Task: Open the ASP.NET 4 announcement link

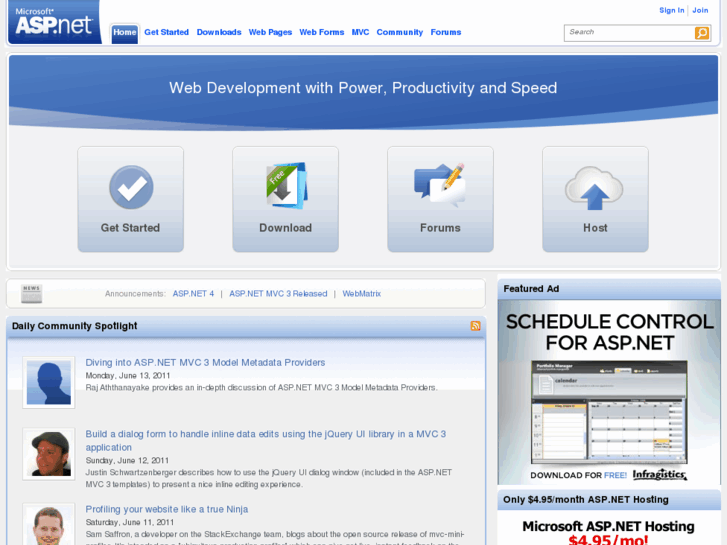Action: tap(193, 294)
